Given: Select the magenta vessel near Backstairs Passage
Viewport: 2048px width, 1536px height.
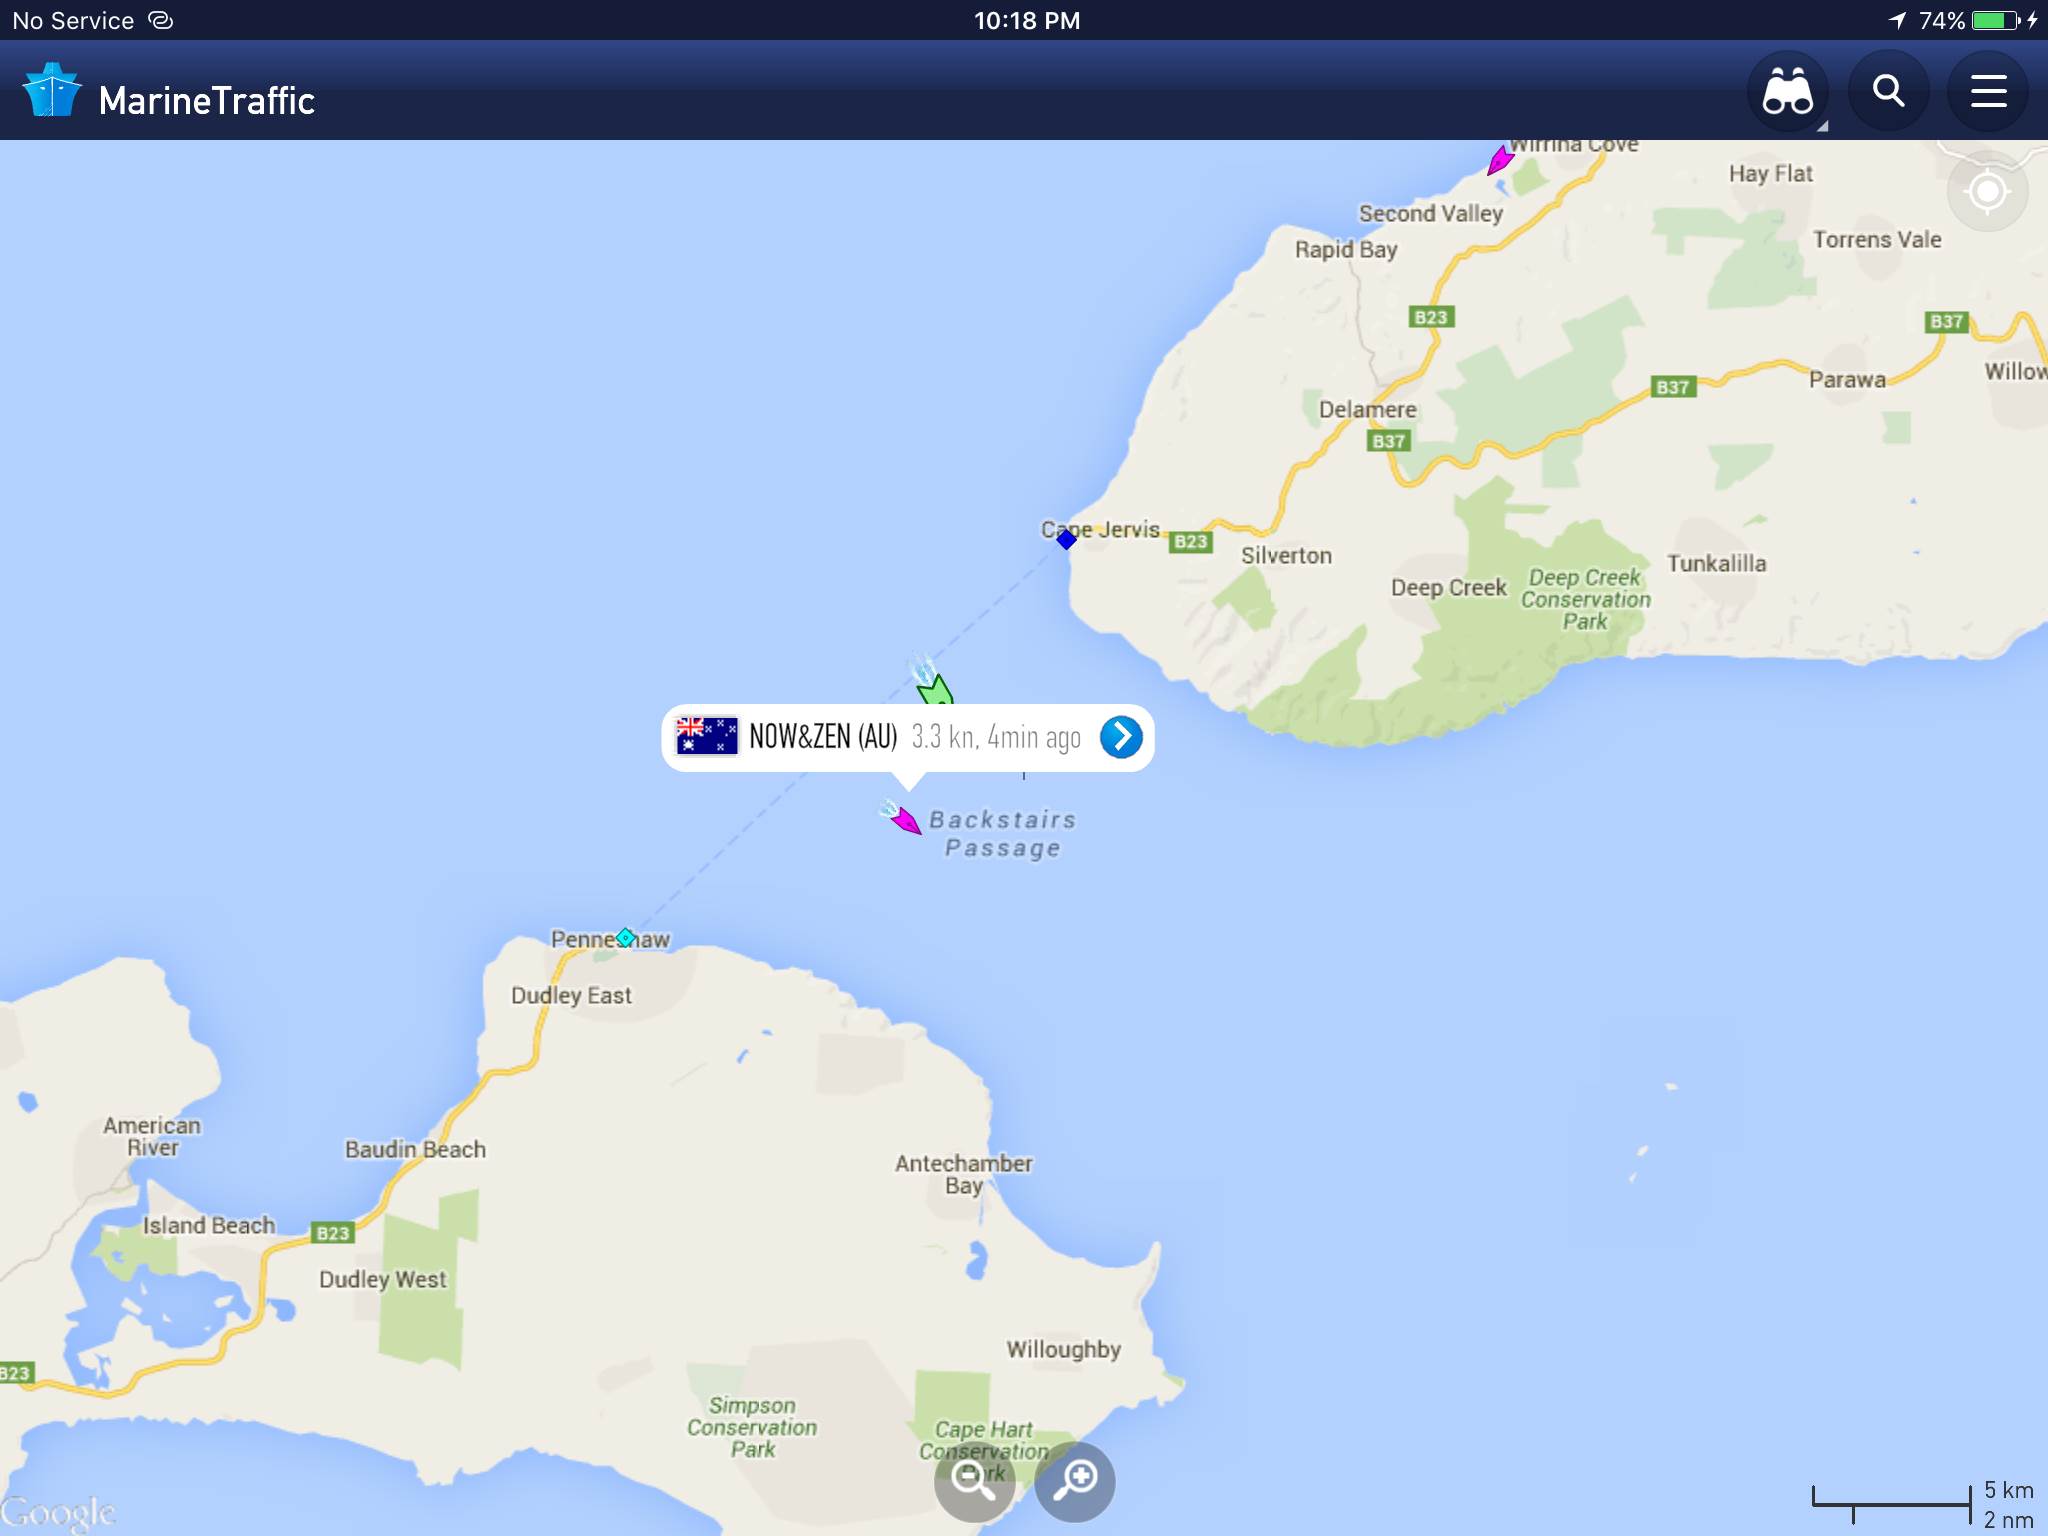Looking at the screenshot, I should (x=904, y=820).
